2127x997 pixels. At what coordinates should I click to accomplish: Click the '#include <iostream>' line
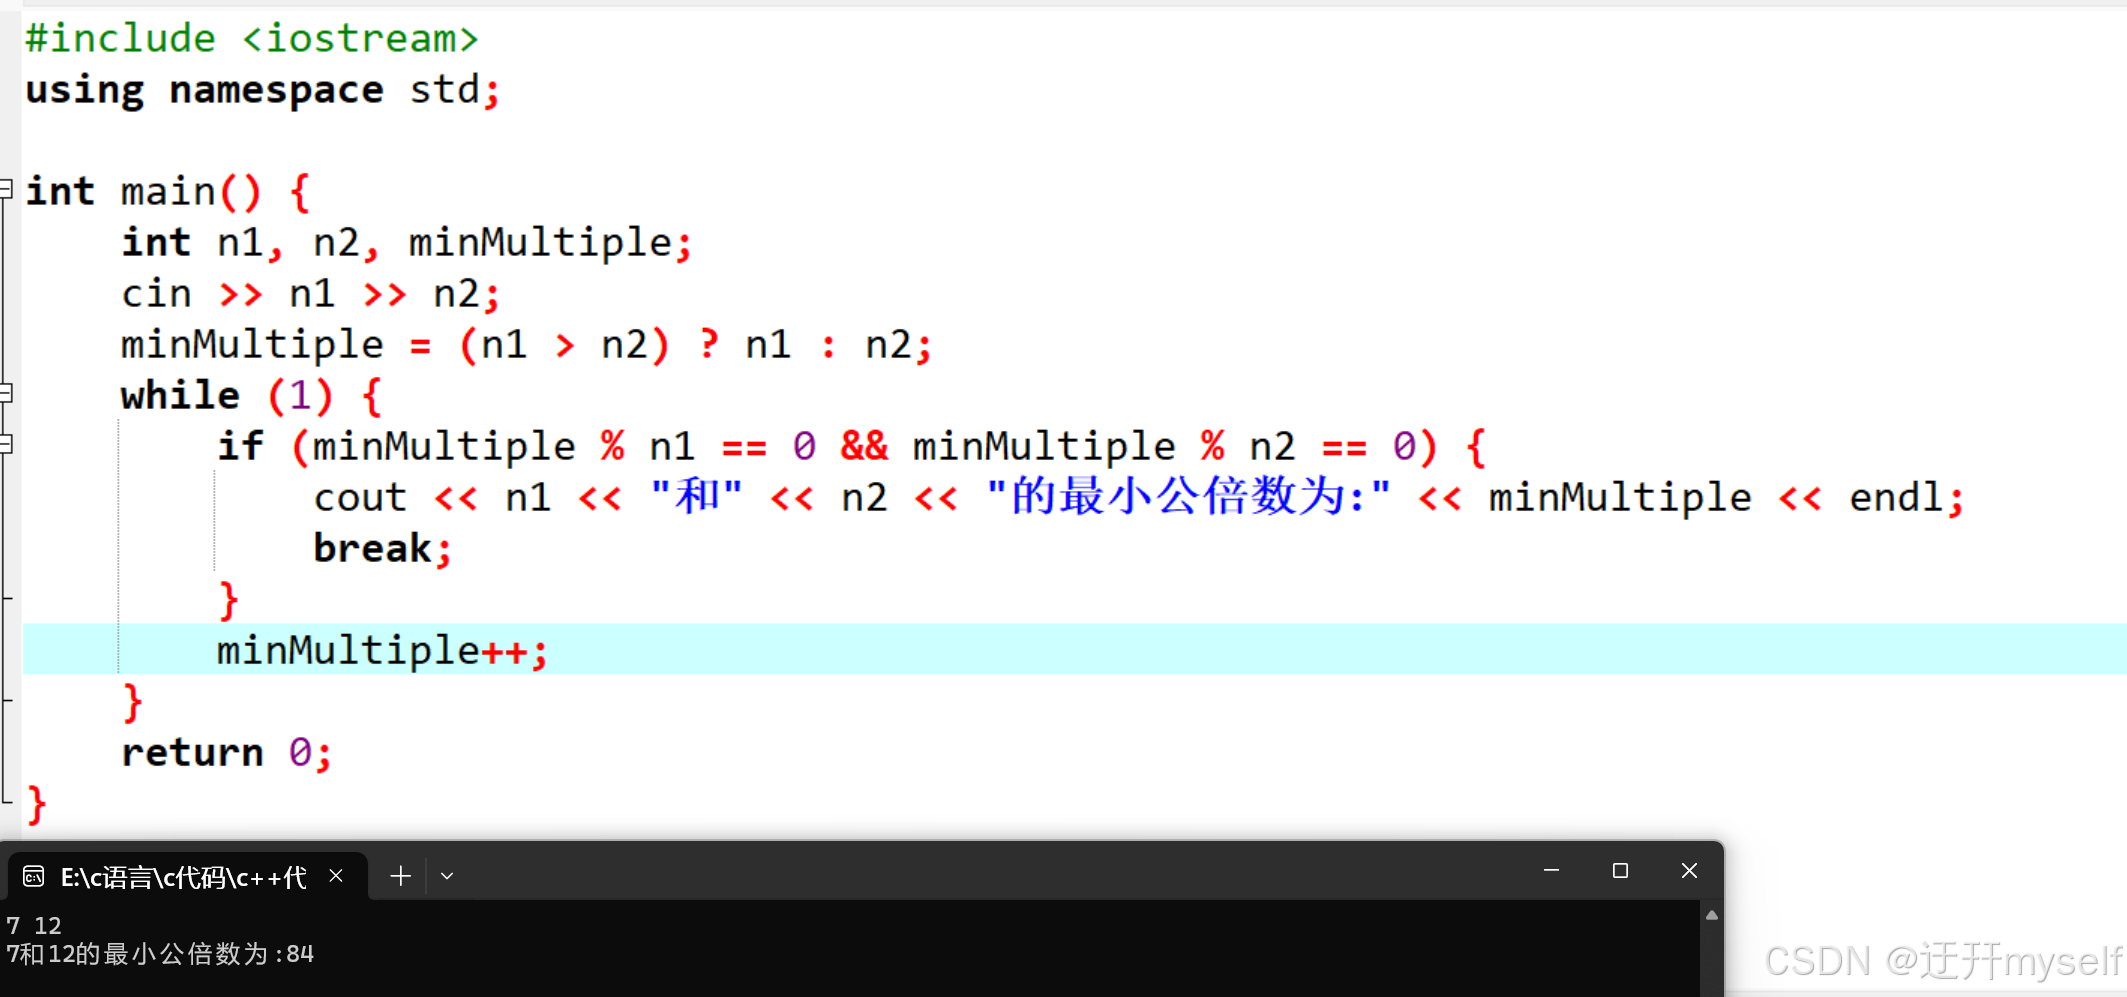click(252, 39)
